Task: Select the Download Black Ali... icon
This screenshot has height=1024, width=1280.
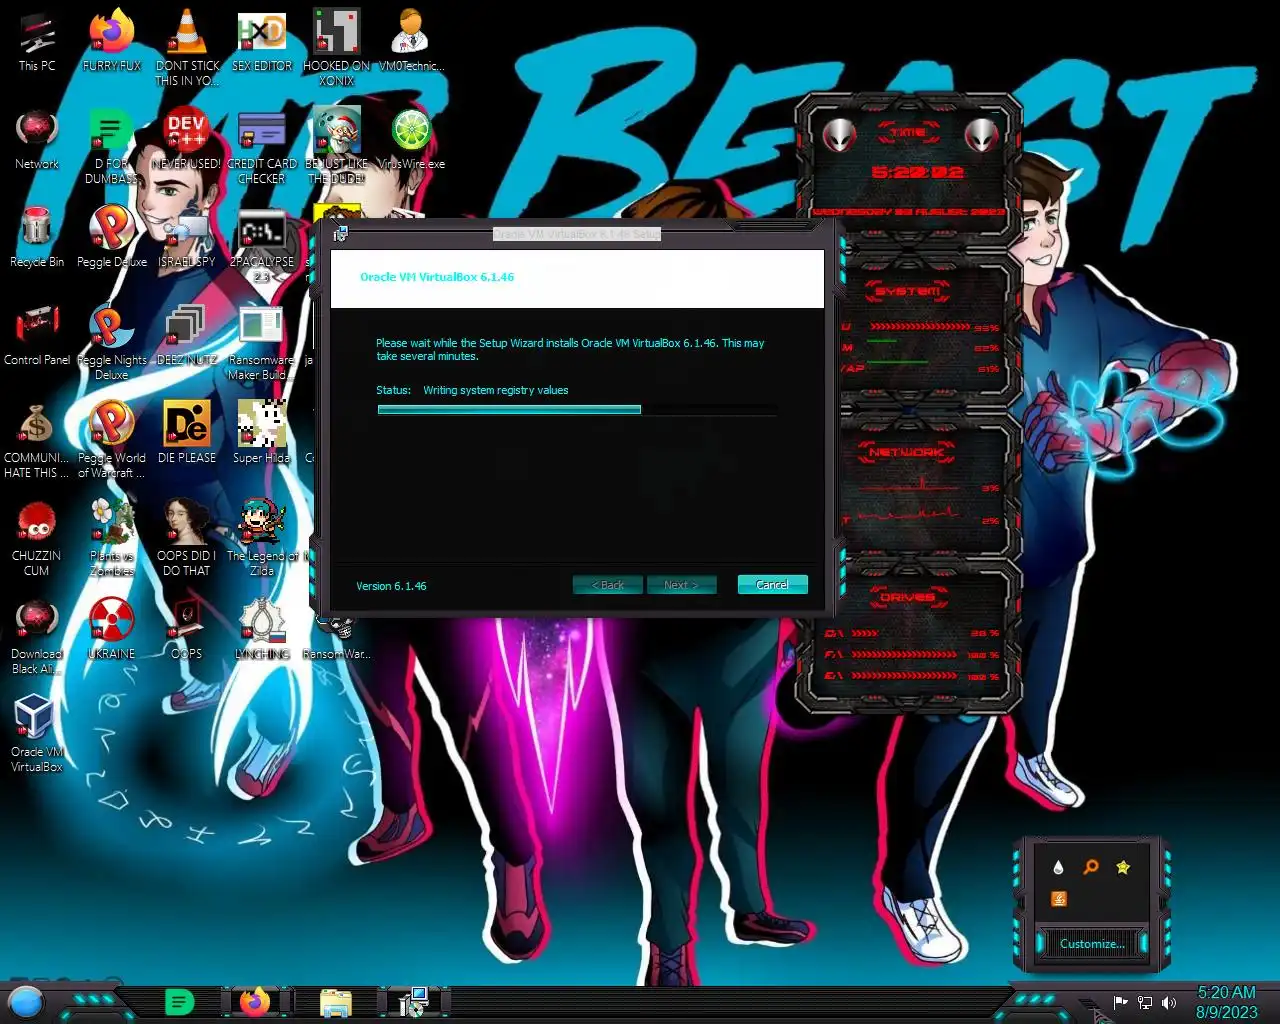Action: pyautogui.click(x=37, y=636)
